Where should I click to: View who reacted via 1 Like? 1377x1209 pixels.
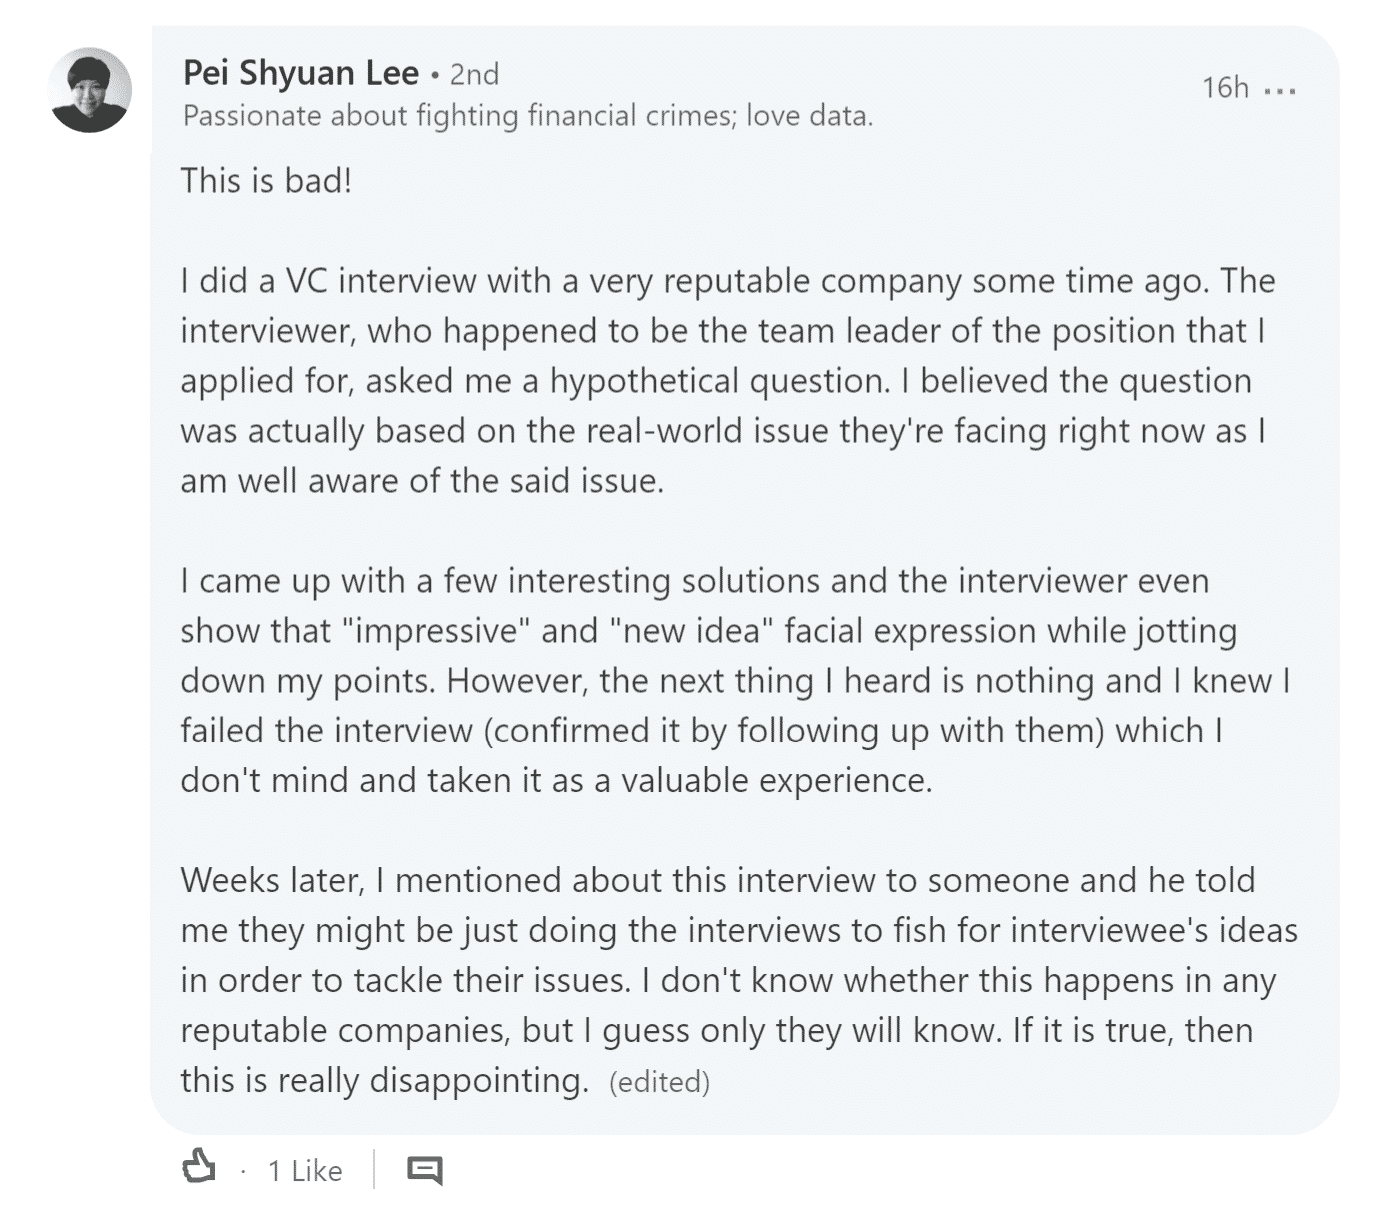tap(305, 1170)
